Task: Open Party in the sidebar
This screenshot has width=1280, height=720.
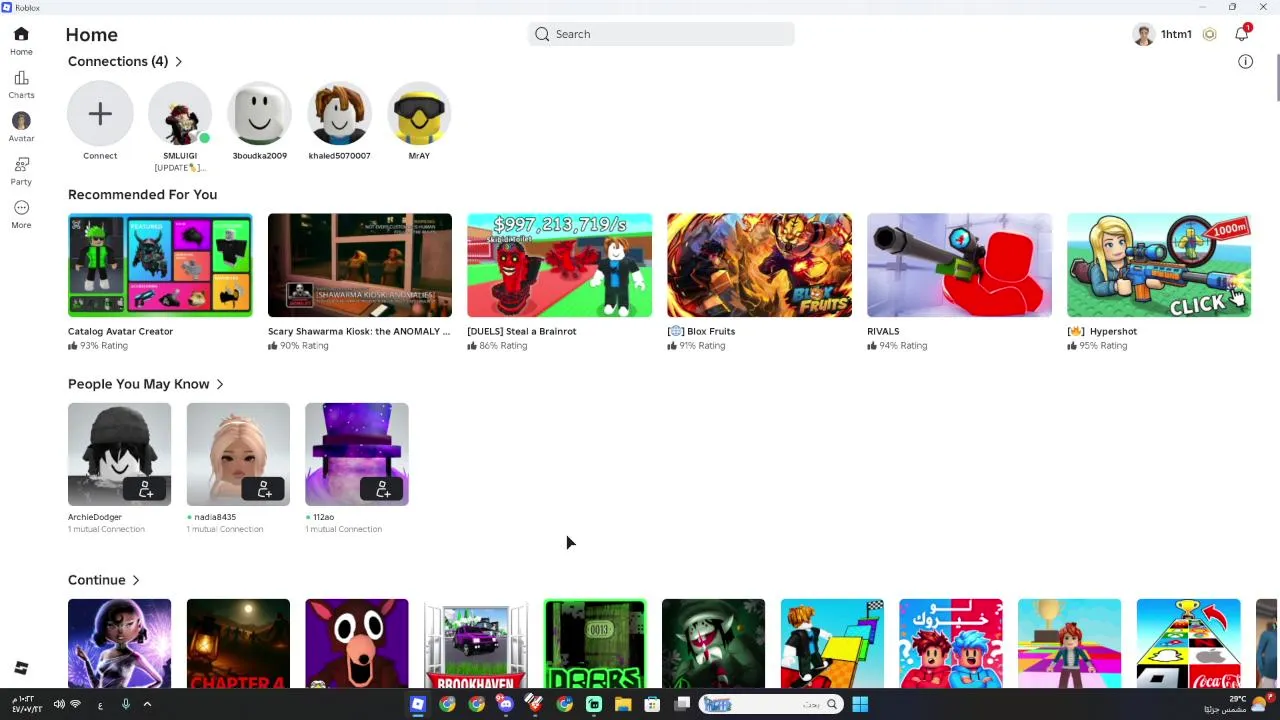Action: [x=21, y=164]
